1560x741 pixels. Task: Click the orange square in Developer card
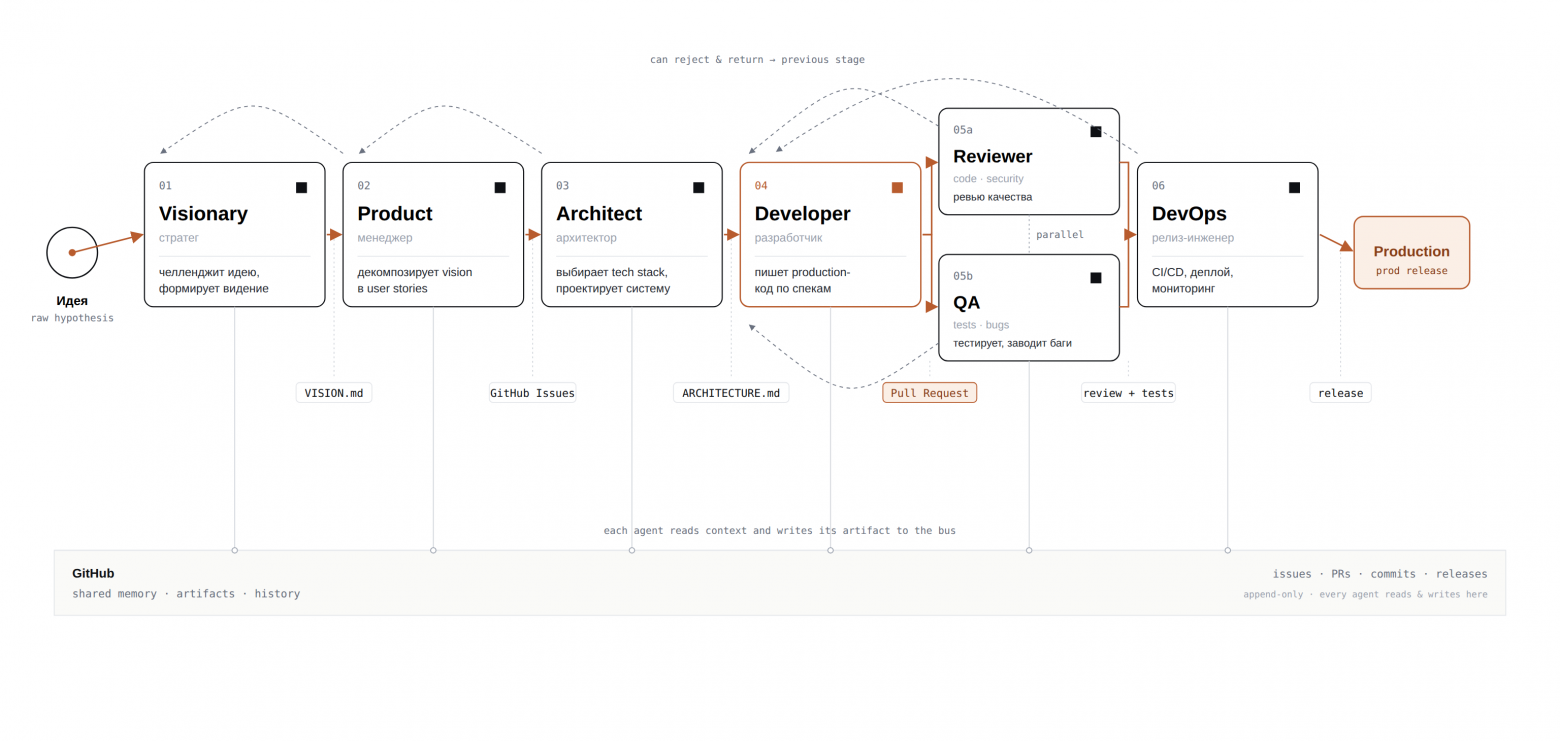point(897,187)
